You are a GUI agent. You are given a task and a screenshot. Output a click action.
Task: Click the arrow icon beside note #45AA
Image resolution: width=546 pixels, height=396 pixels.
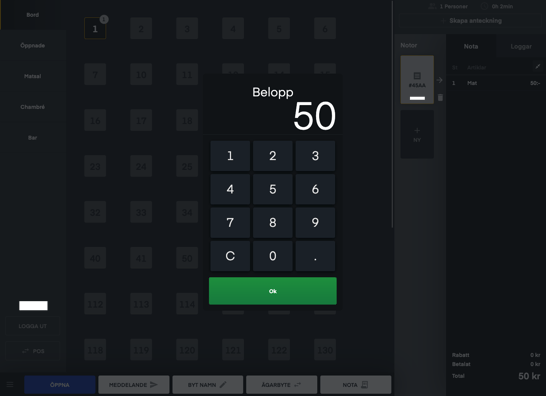click(440, 80)
